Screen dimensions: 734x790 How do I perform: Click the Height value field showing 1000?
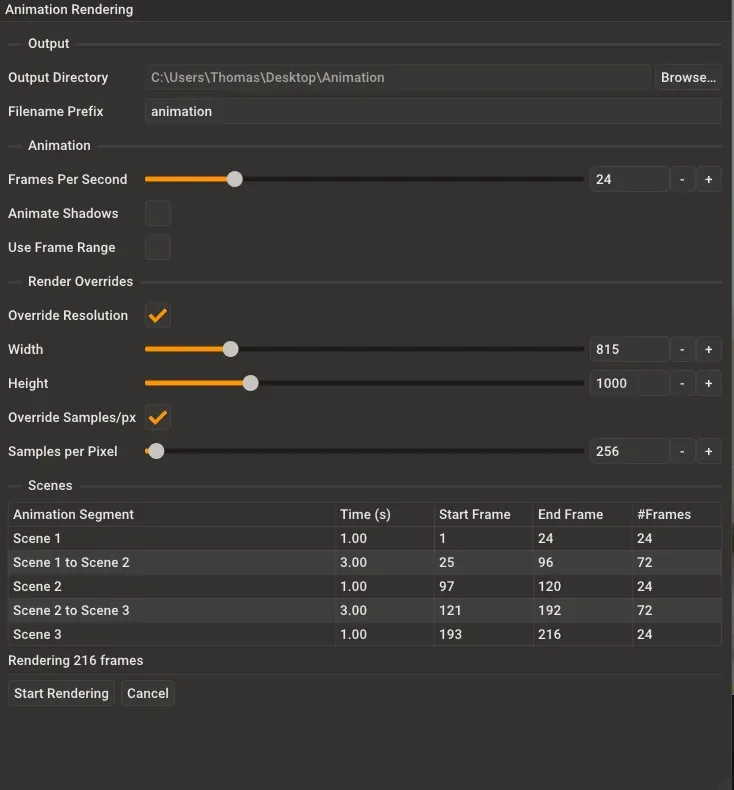tap(629, 383)
